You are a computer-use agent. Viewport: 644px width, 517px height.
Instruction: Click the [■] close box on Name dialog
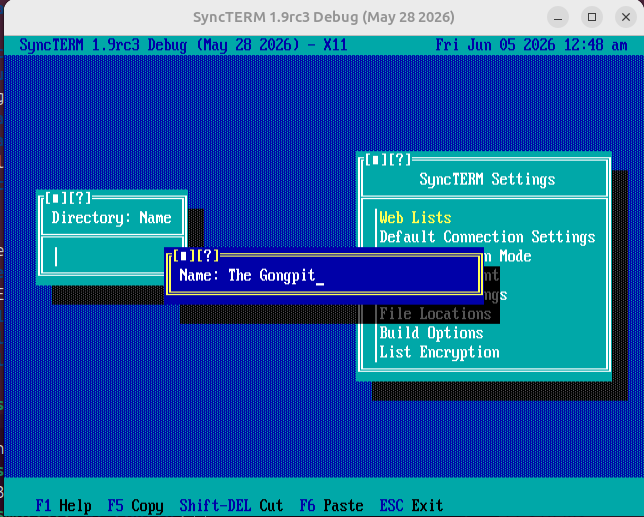pyautogui.click(x=183, y=256)
